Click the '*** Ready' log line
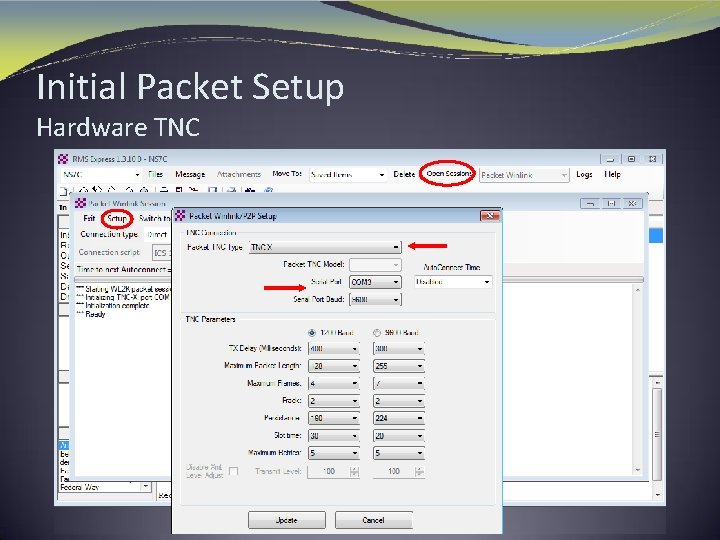Viewport: 720px width, 540px height. click(91, 314)
